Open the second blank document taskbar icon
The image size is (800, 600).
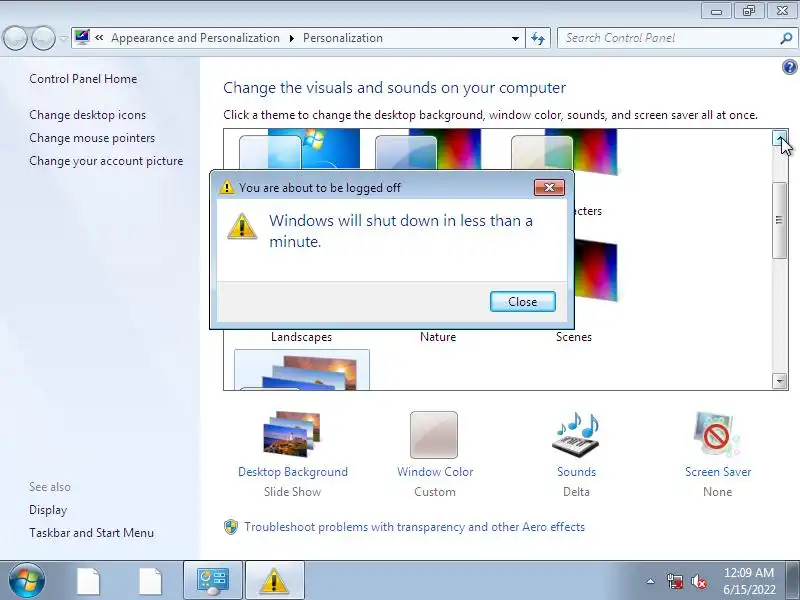pos(151,581)
